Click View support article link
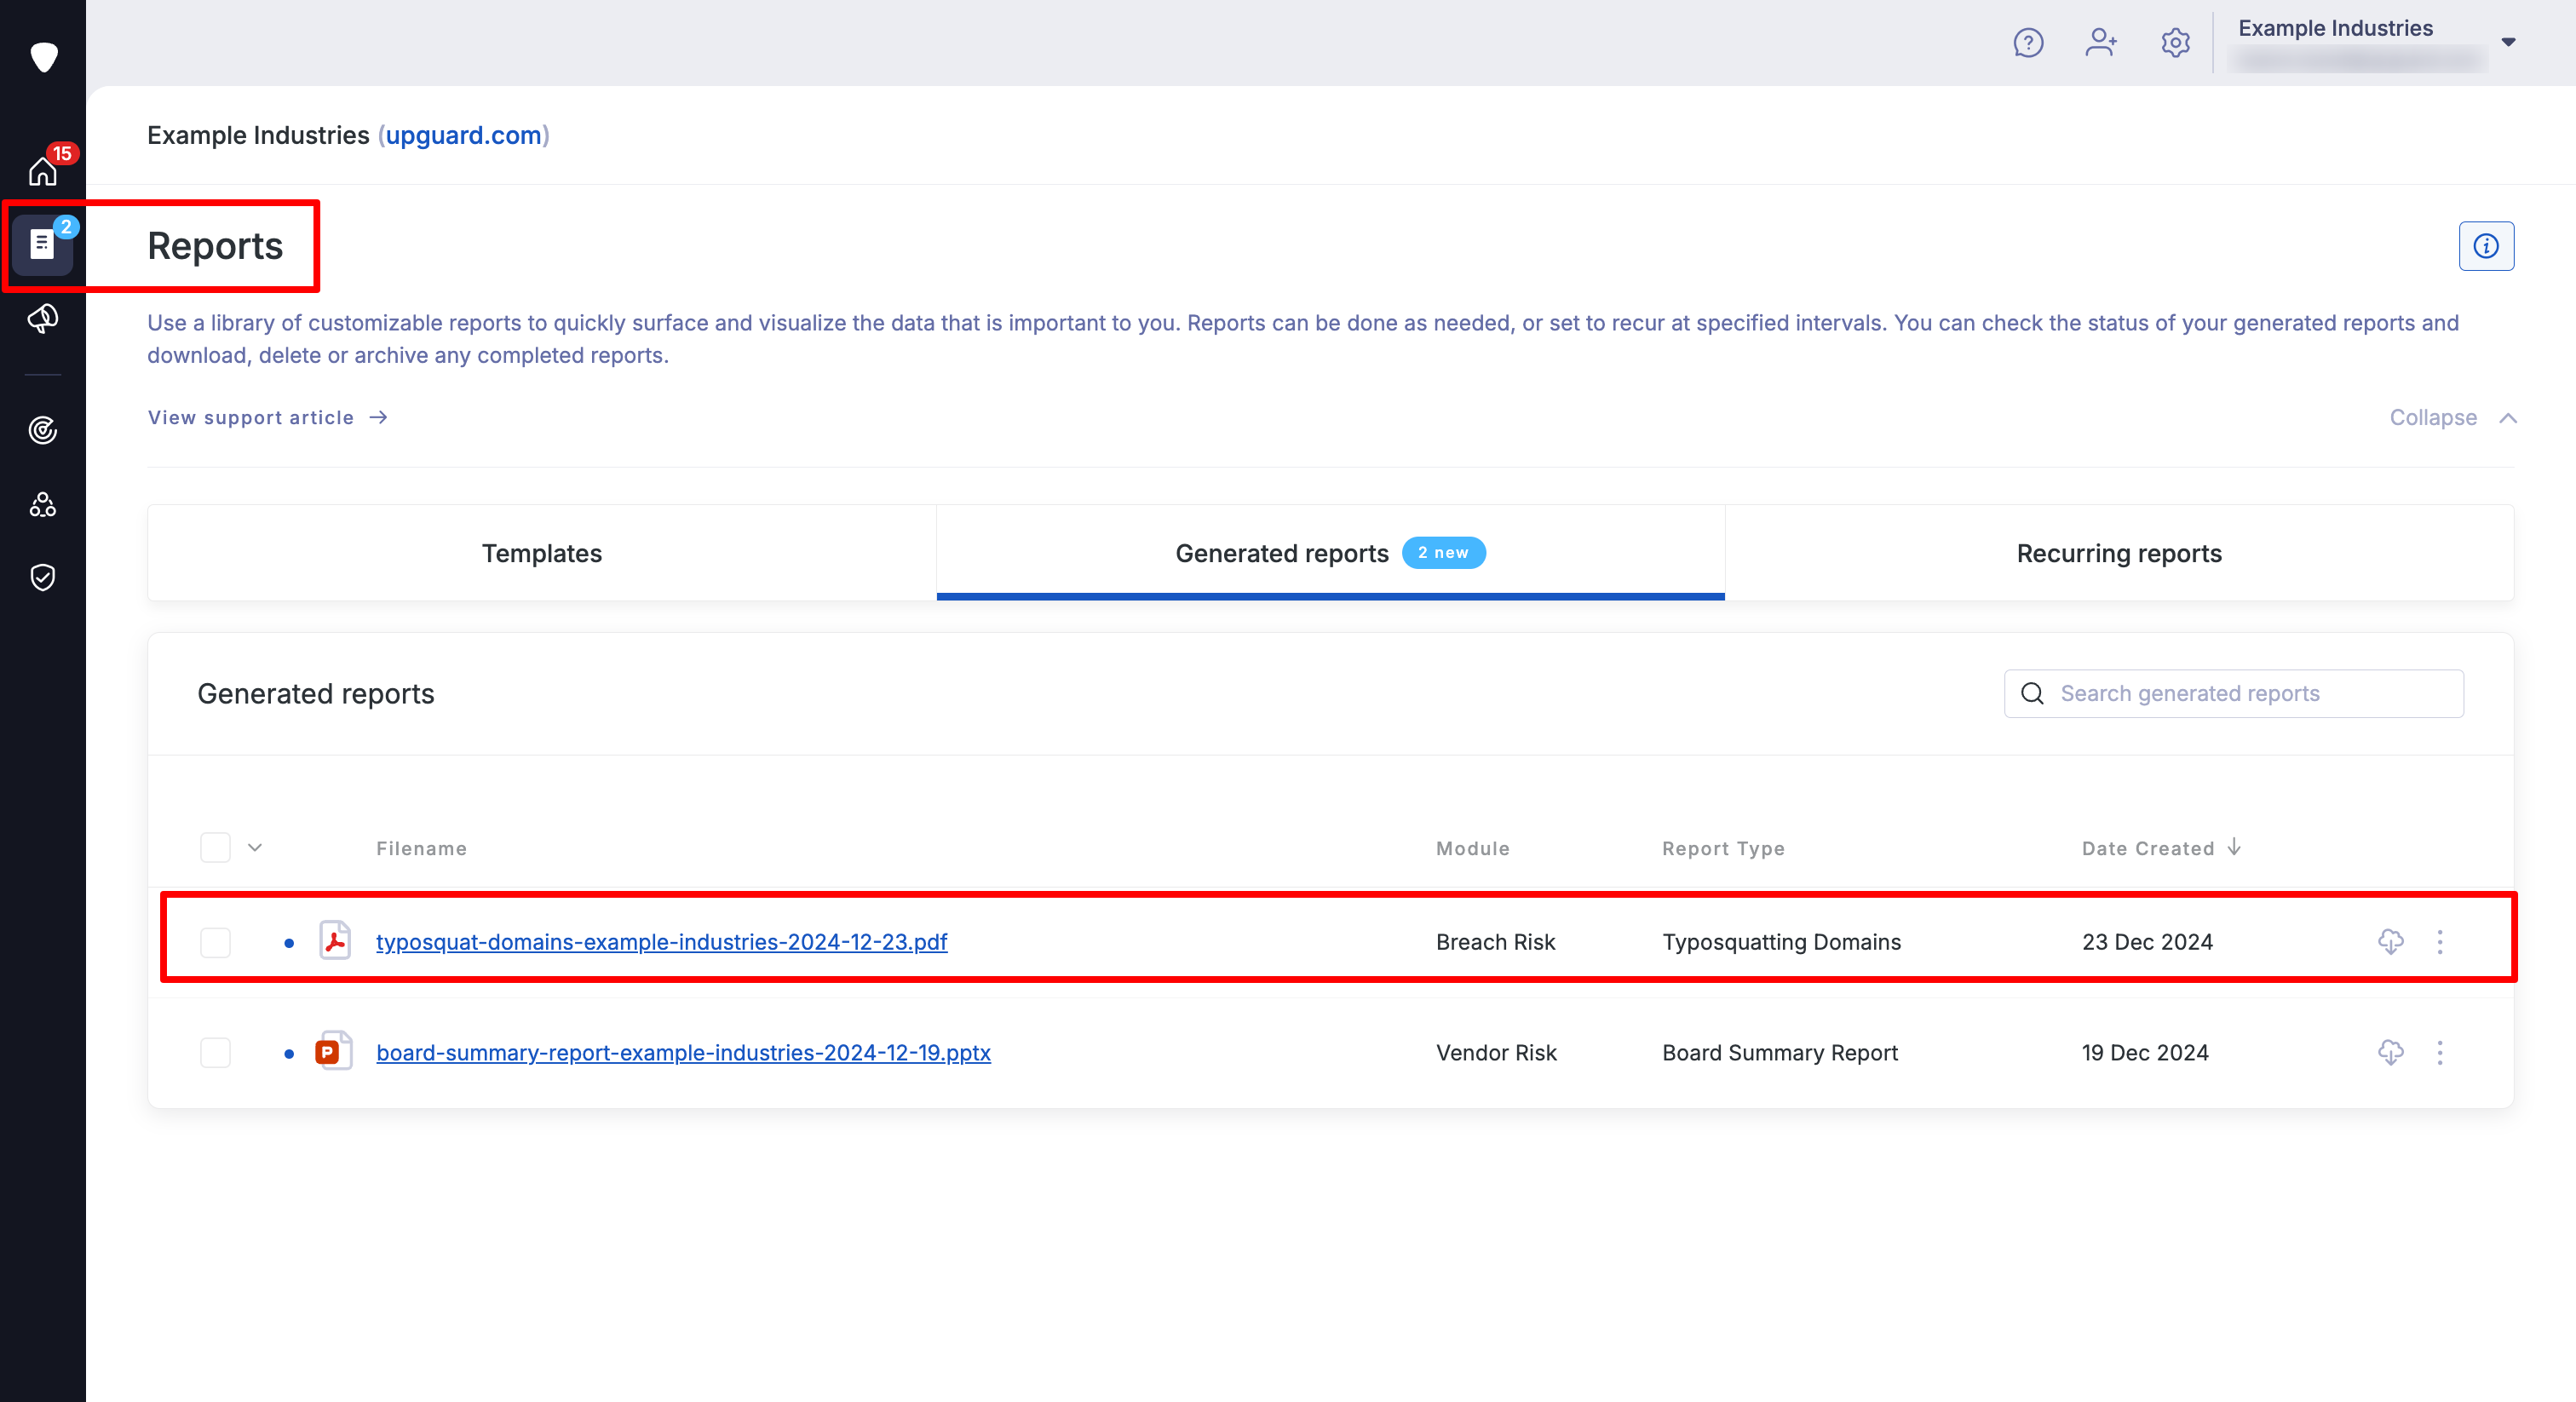This screenshot has height=1402, width=2576. coord(267,417)
